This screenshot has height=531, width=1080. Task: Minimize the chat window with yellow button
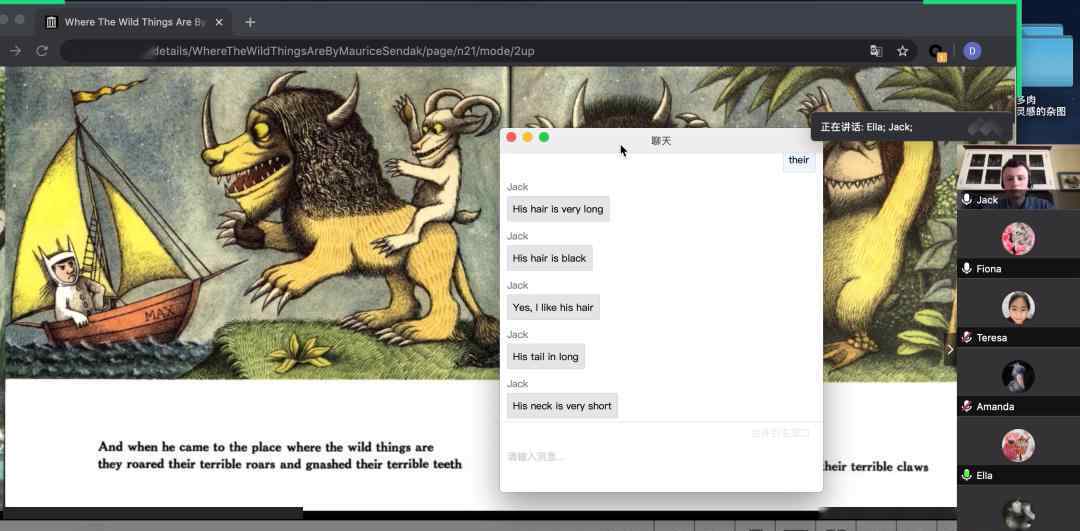pyautogui.click(x=528, y=137)
